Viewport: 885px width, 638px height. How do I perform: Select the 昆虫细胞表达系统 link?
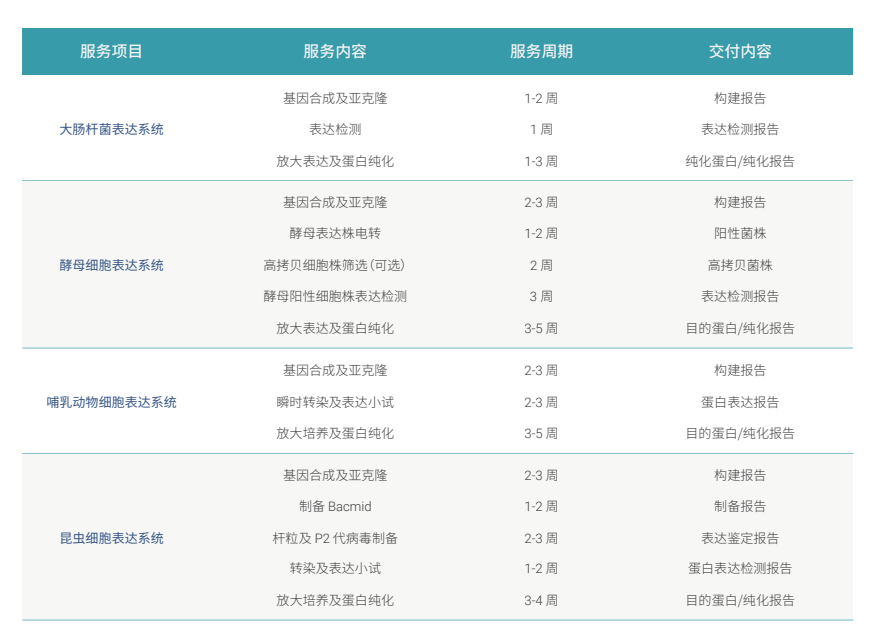111,538
